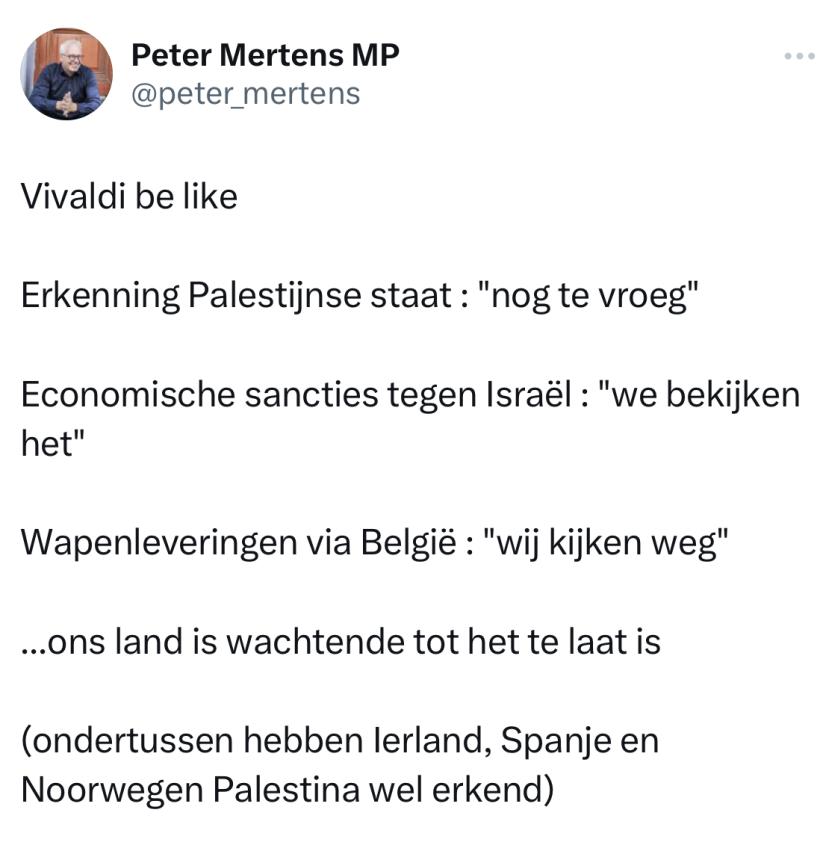Click the "Vivaldi be like" opening line

(x=129, y=197)
